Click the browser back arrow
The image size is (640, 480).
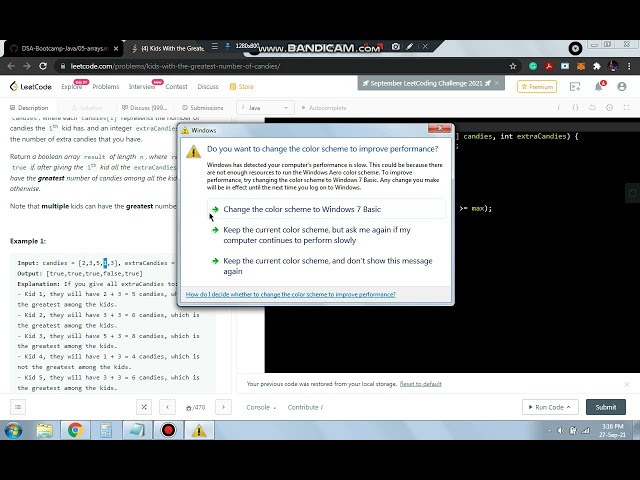11,66
